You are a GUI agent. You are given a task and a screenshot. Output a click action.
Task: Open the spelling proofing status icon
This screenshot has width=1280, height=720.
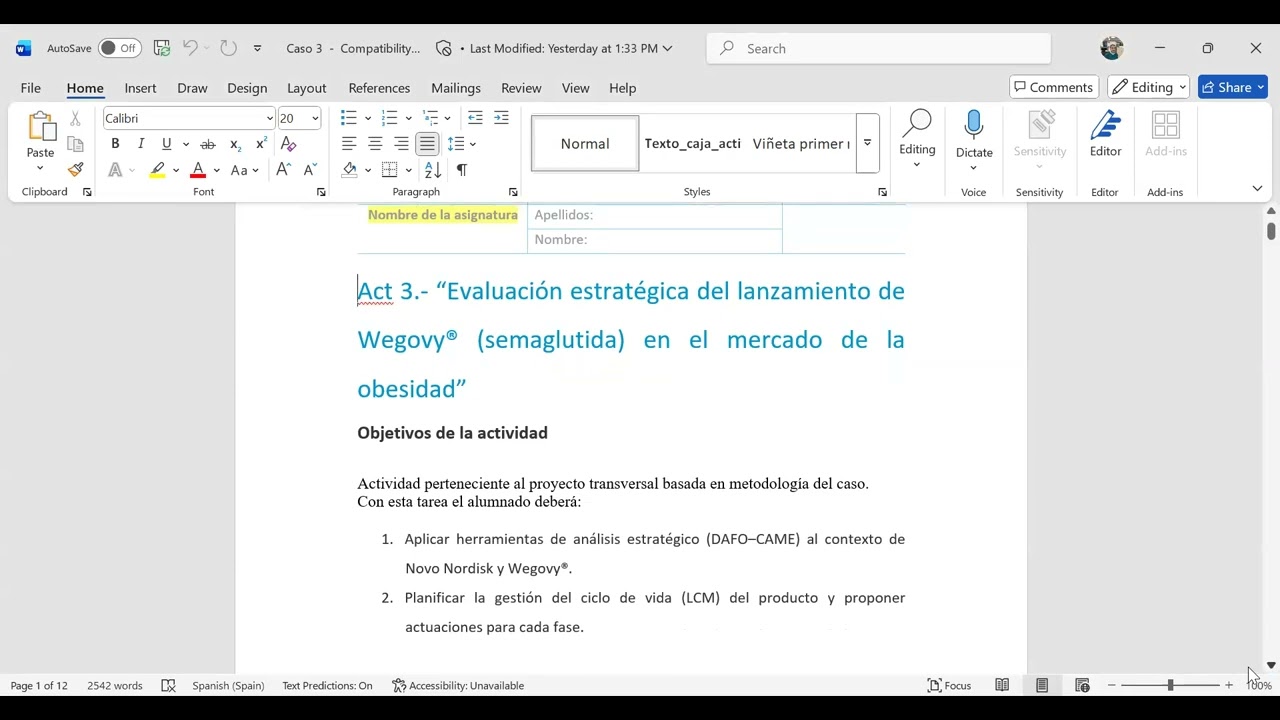click(168, 685)
